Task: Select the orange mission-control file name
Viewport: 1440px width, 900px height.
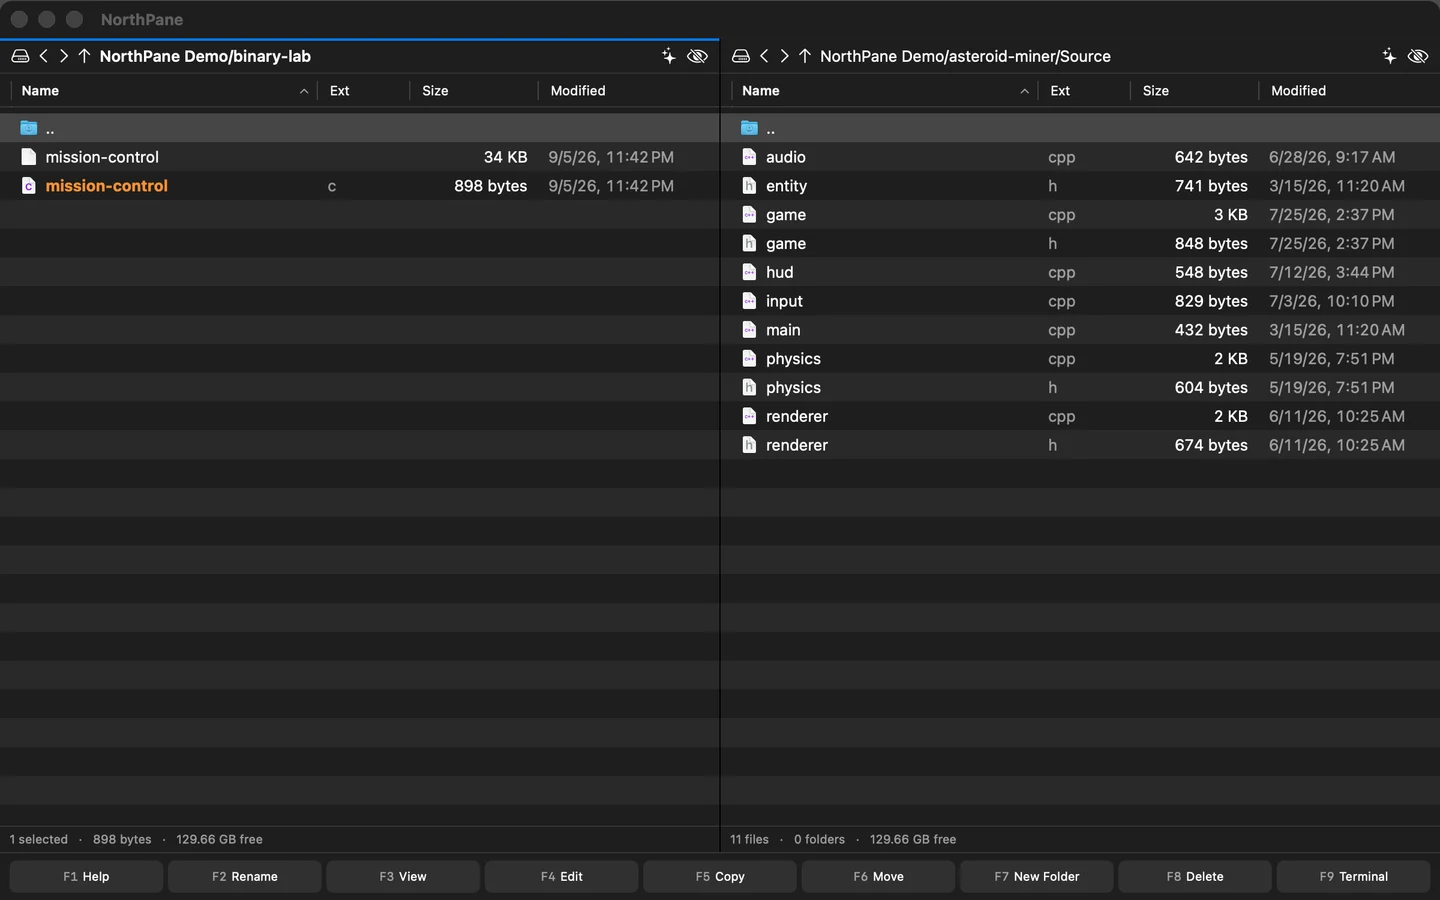Action: (107, 186)
